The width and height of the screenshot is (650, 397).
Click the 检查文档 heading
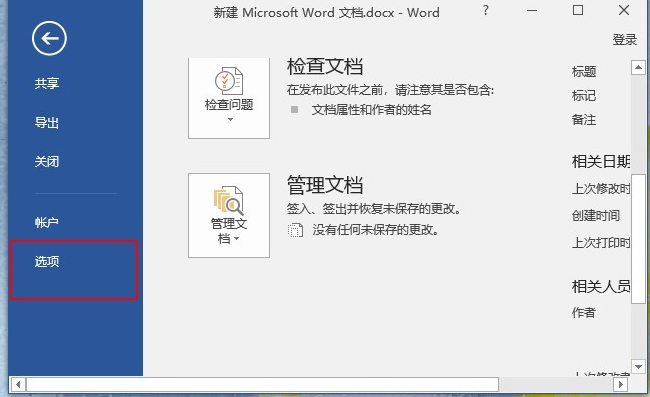click(325, 67)
